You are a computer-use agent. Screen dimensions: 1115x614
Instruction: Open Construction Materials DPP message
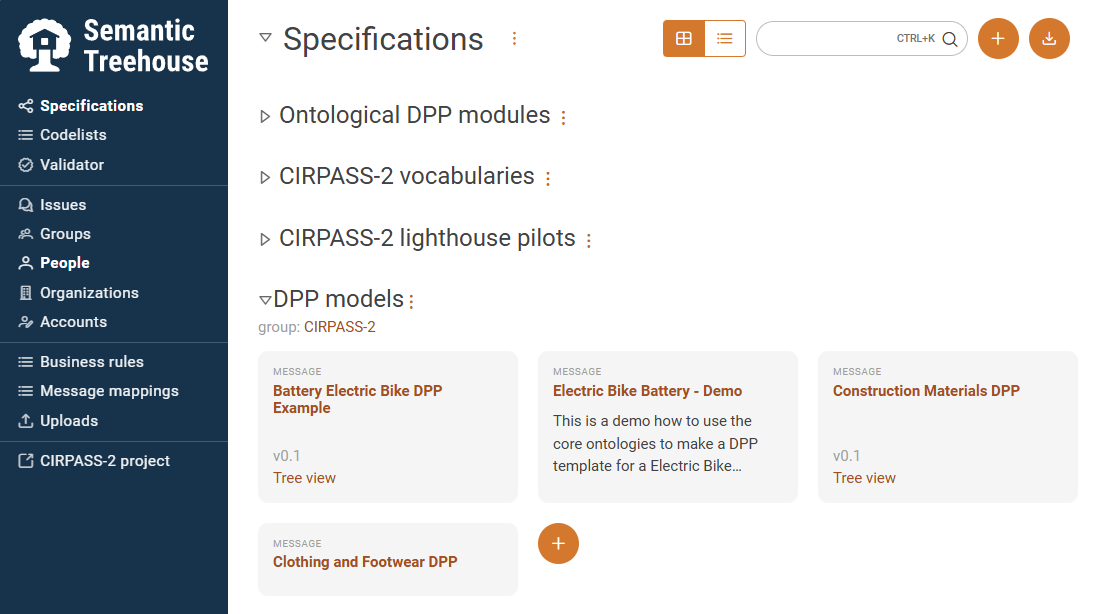[926, 391]
